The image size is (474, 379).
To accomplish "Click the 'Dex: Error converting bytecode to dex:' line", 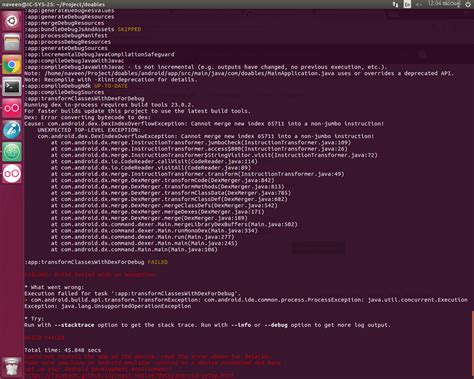I will [87, 117].
